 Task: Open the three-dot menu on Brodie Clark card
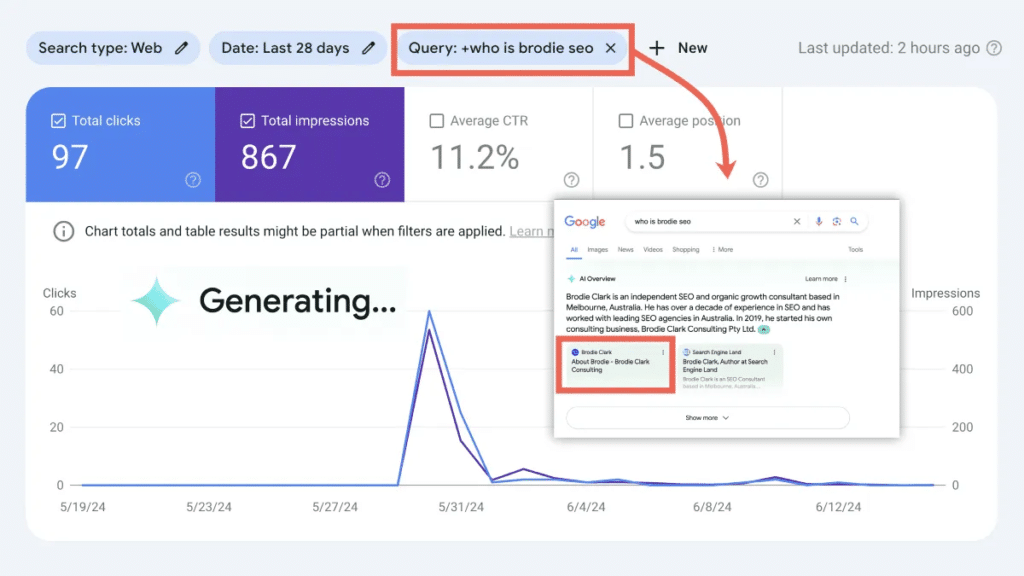[x=663, y=352]
